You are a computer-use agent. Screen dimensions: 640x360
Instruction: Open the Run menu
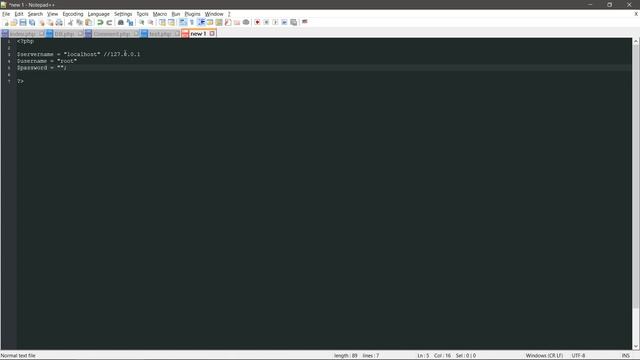pyautogui.click(x=176, y=14)
